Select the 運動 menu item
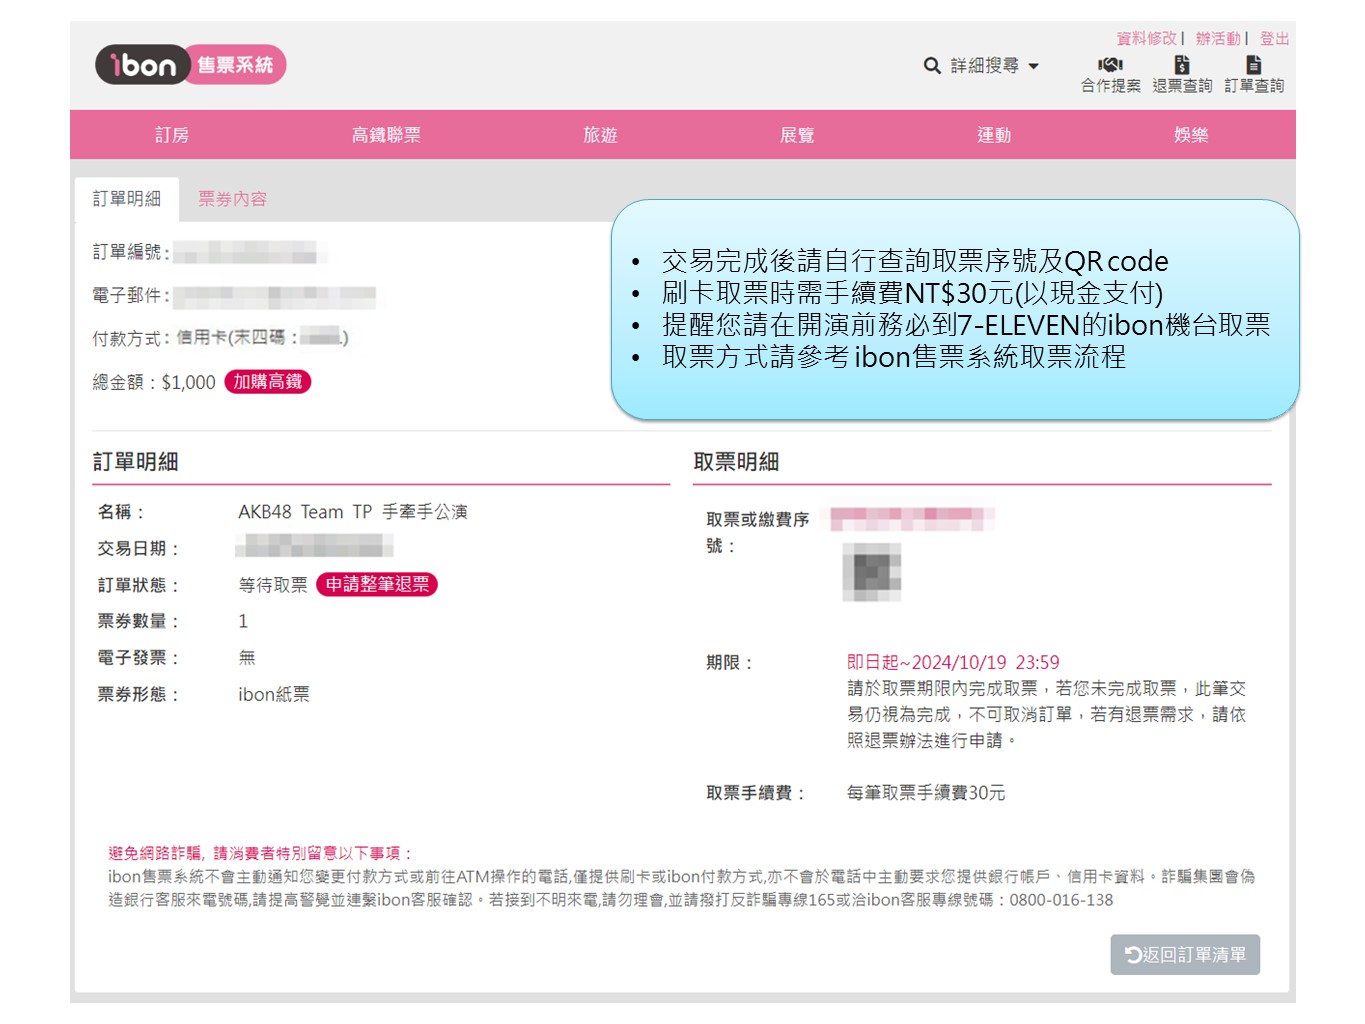Screen dimensions: 1365x1024 [x=994, y=135]
